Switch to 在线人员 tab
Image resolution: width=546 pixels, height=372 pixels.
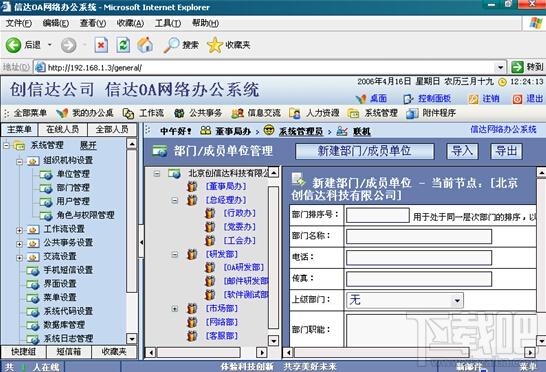click(62, 130)
